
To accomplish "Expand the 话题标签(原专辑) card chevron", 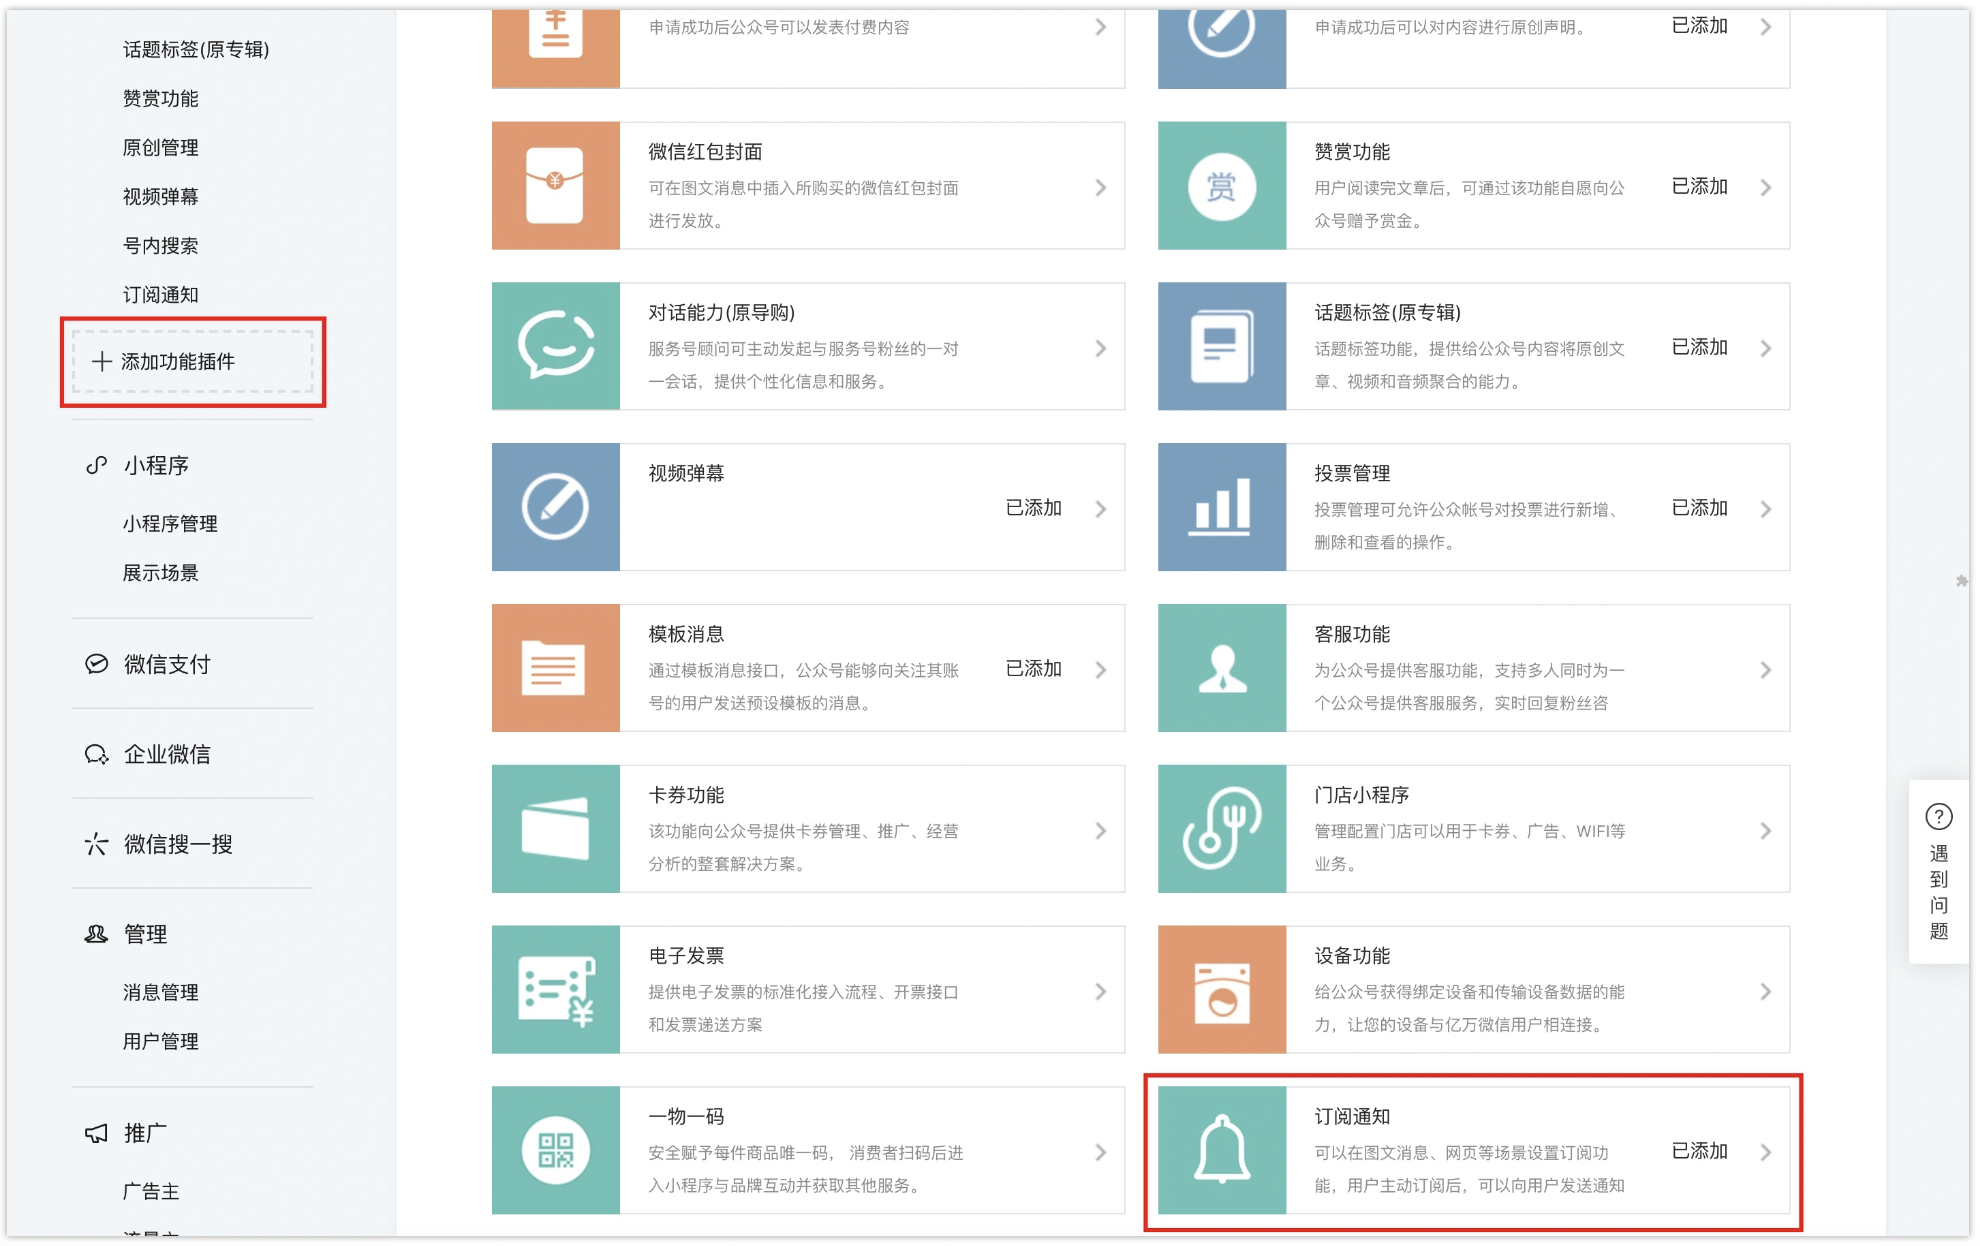I will 1766,348.
